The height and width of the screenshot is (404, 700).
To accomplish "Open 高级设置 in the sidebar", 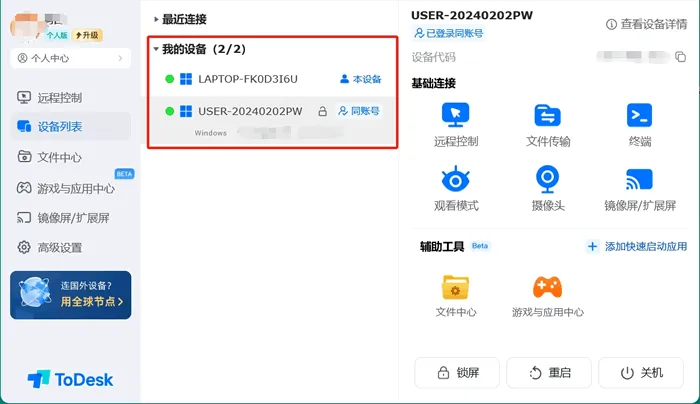I will 71,247.
